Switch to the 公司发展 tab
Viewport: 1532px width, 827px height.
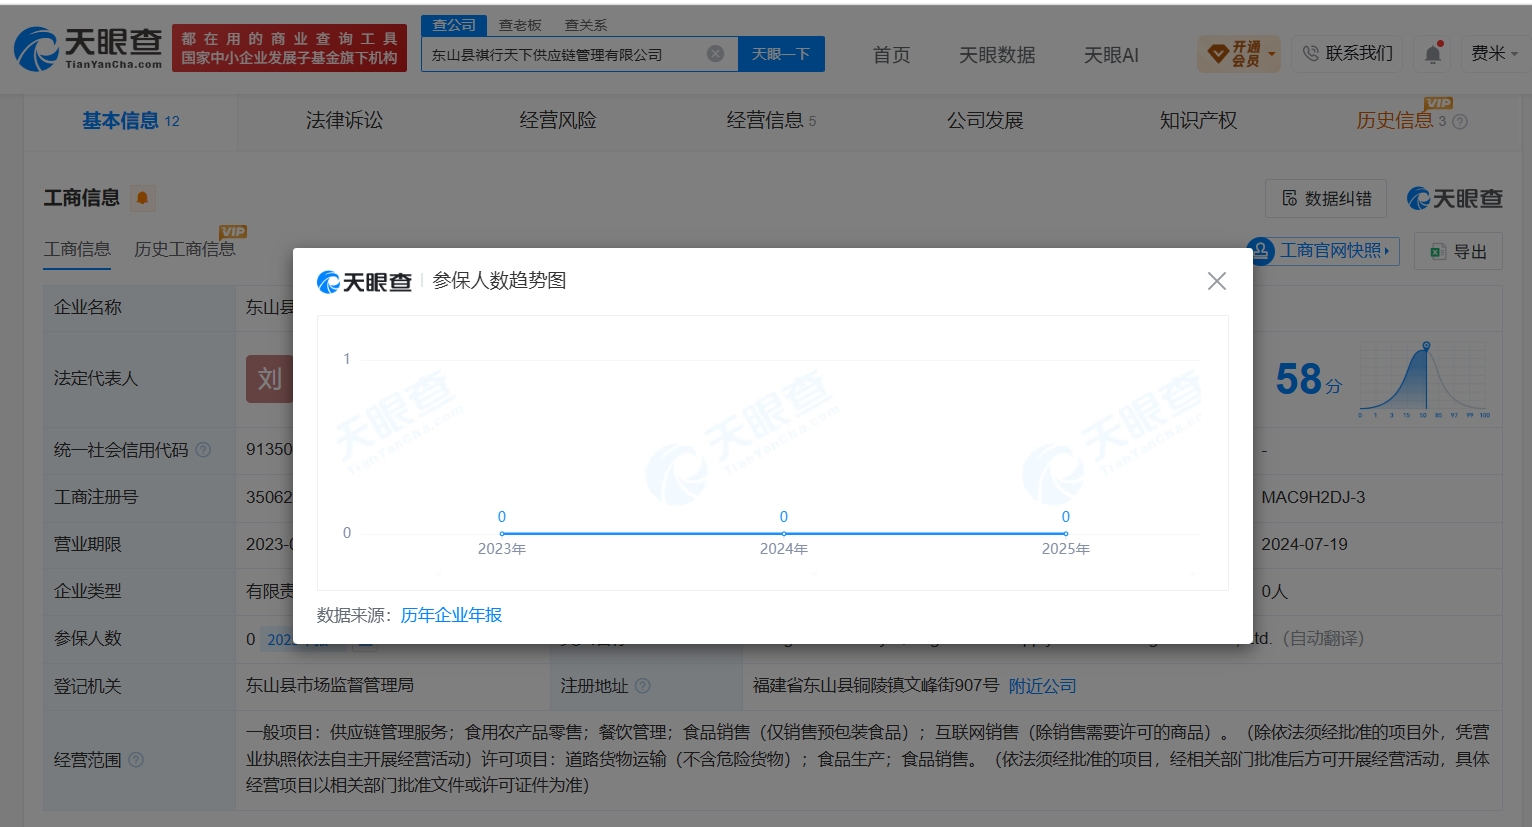[985, 121]
